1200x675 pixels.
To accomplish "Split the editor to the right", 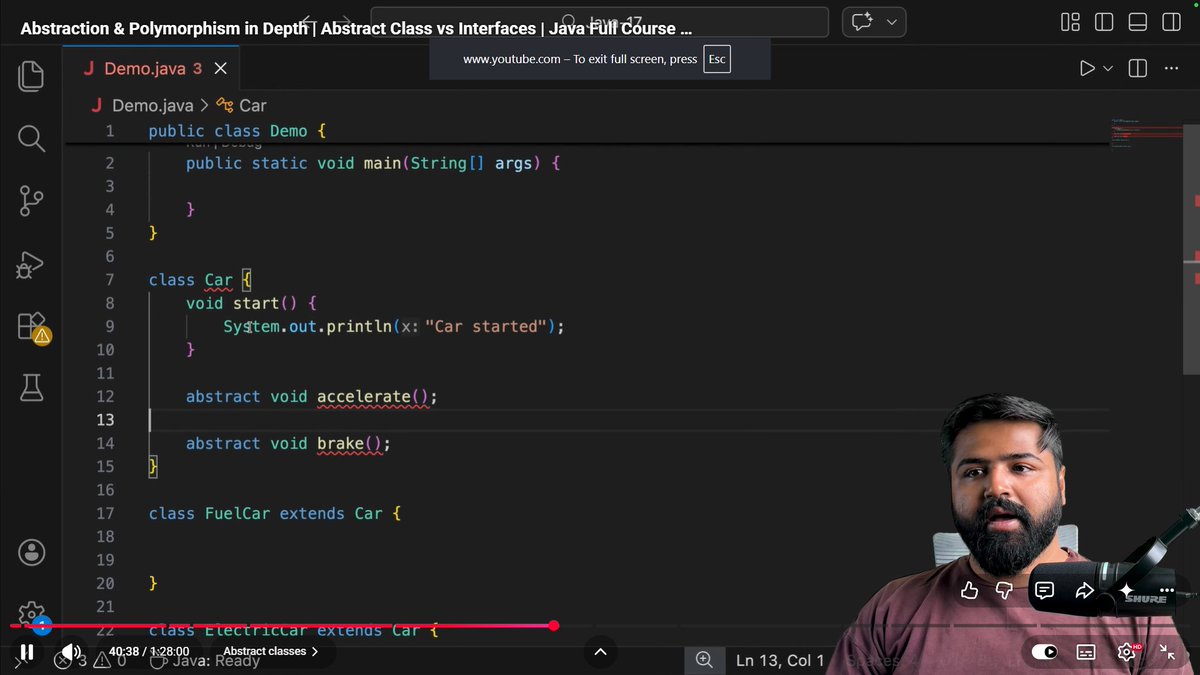I will (x=1137, y=68).
